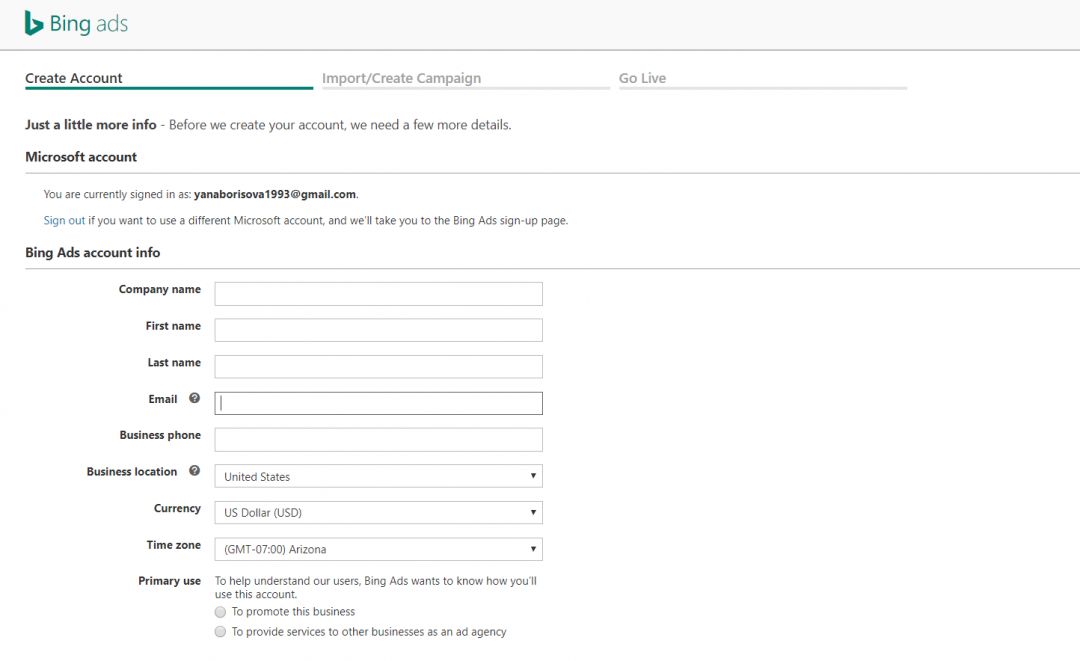Click the Bing Ads account info heading

coord(92,253)
